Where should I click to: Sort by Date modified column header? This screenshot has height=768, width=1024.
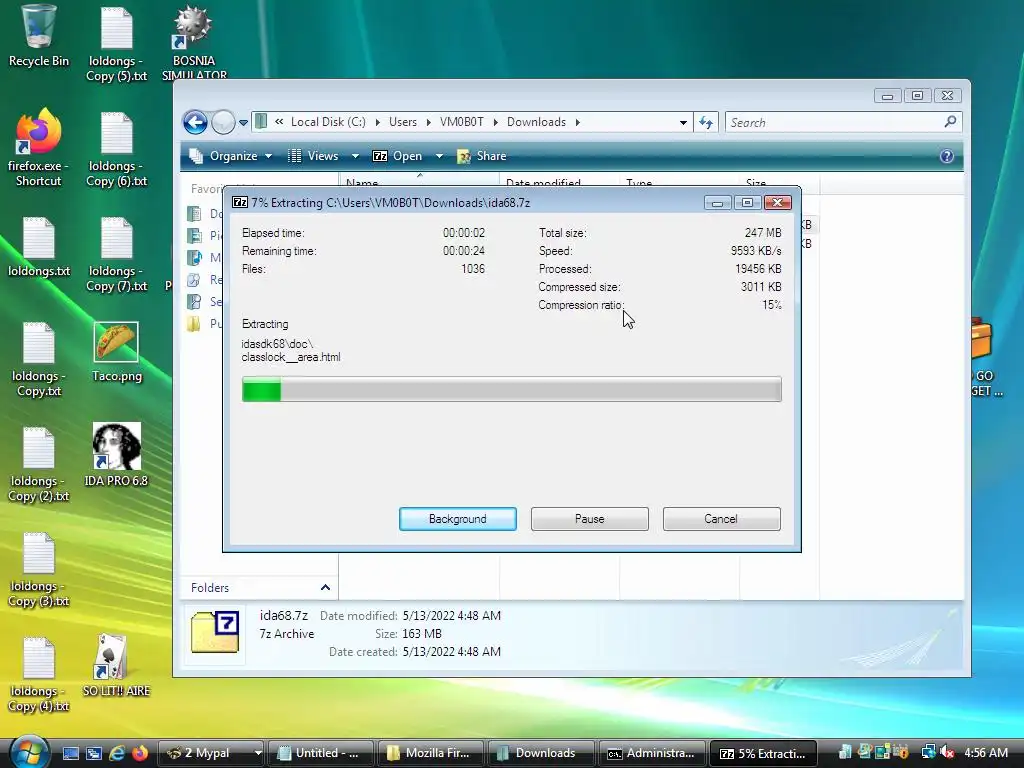tap(559, 183)
